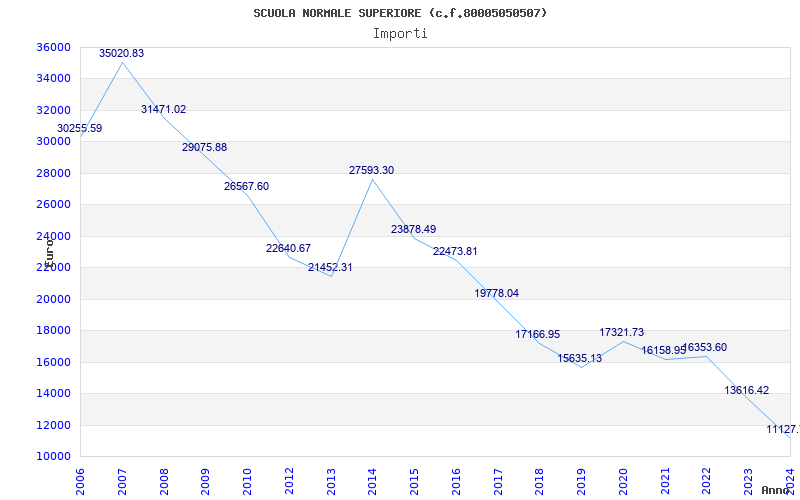800x500 pixels.
Task: Select the data label 13616.42
Action: tap(746, 391)
